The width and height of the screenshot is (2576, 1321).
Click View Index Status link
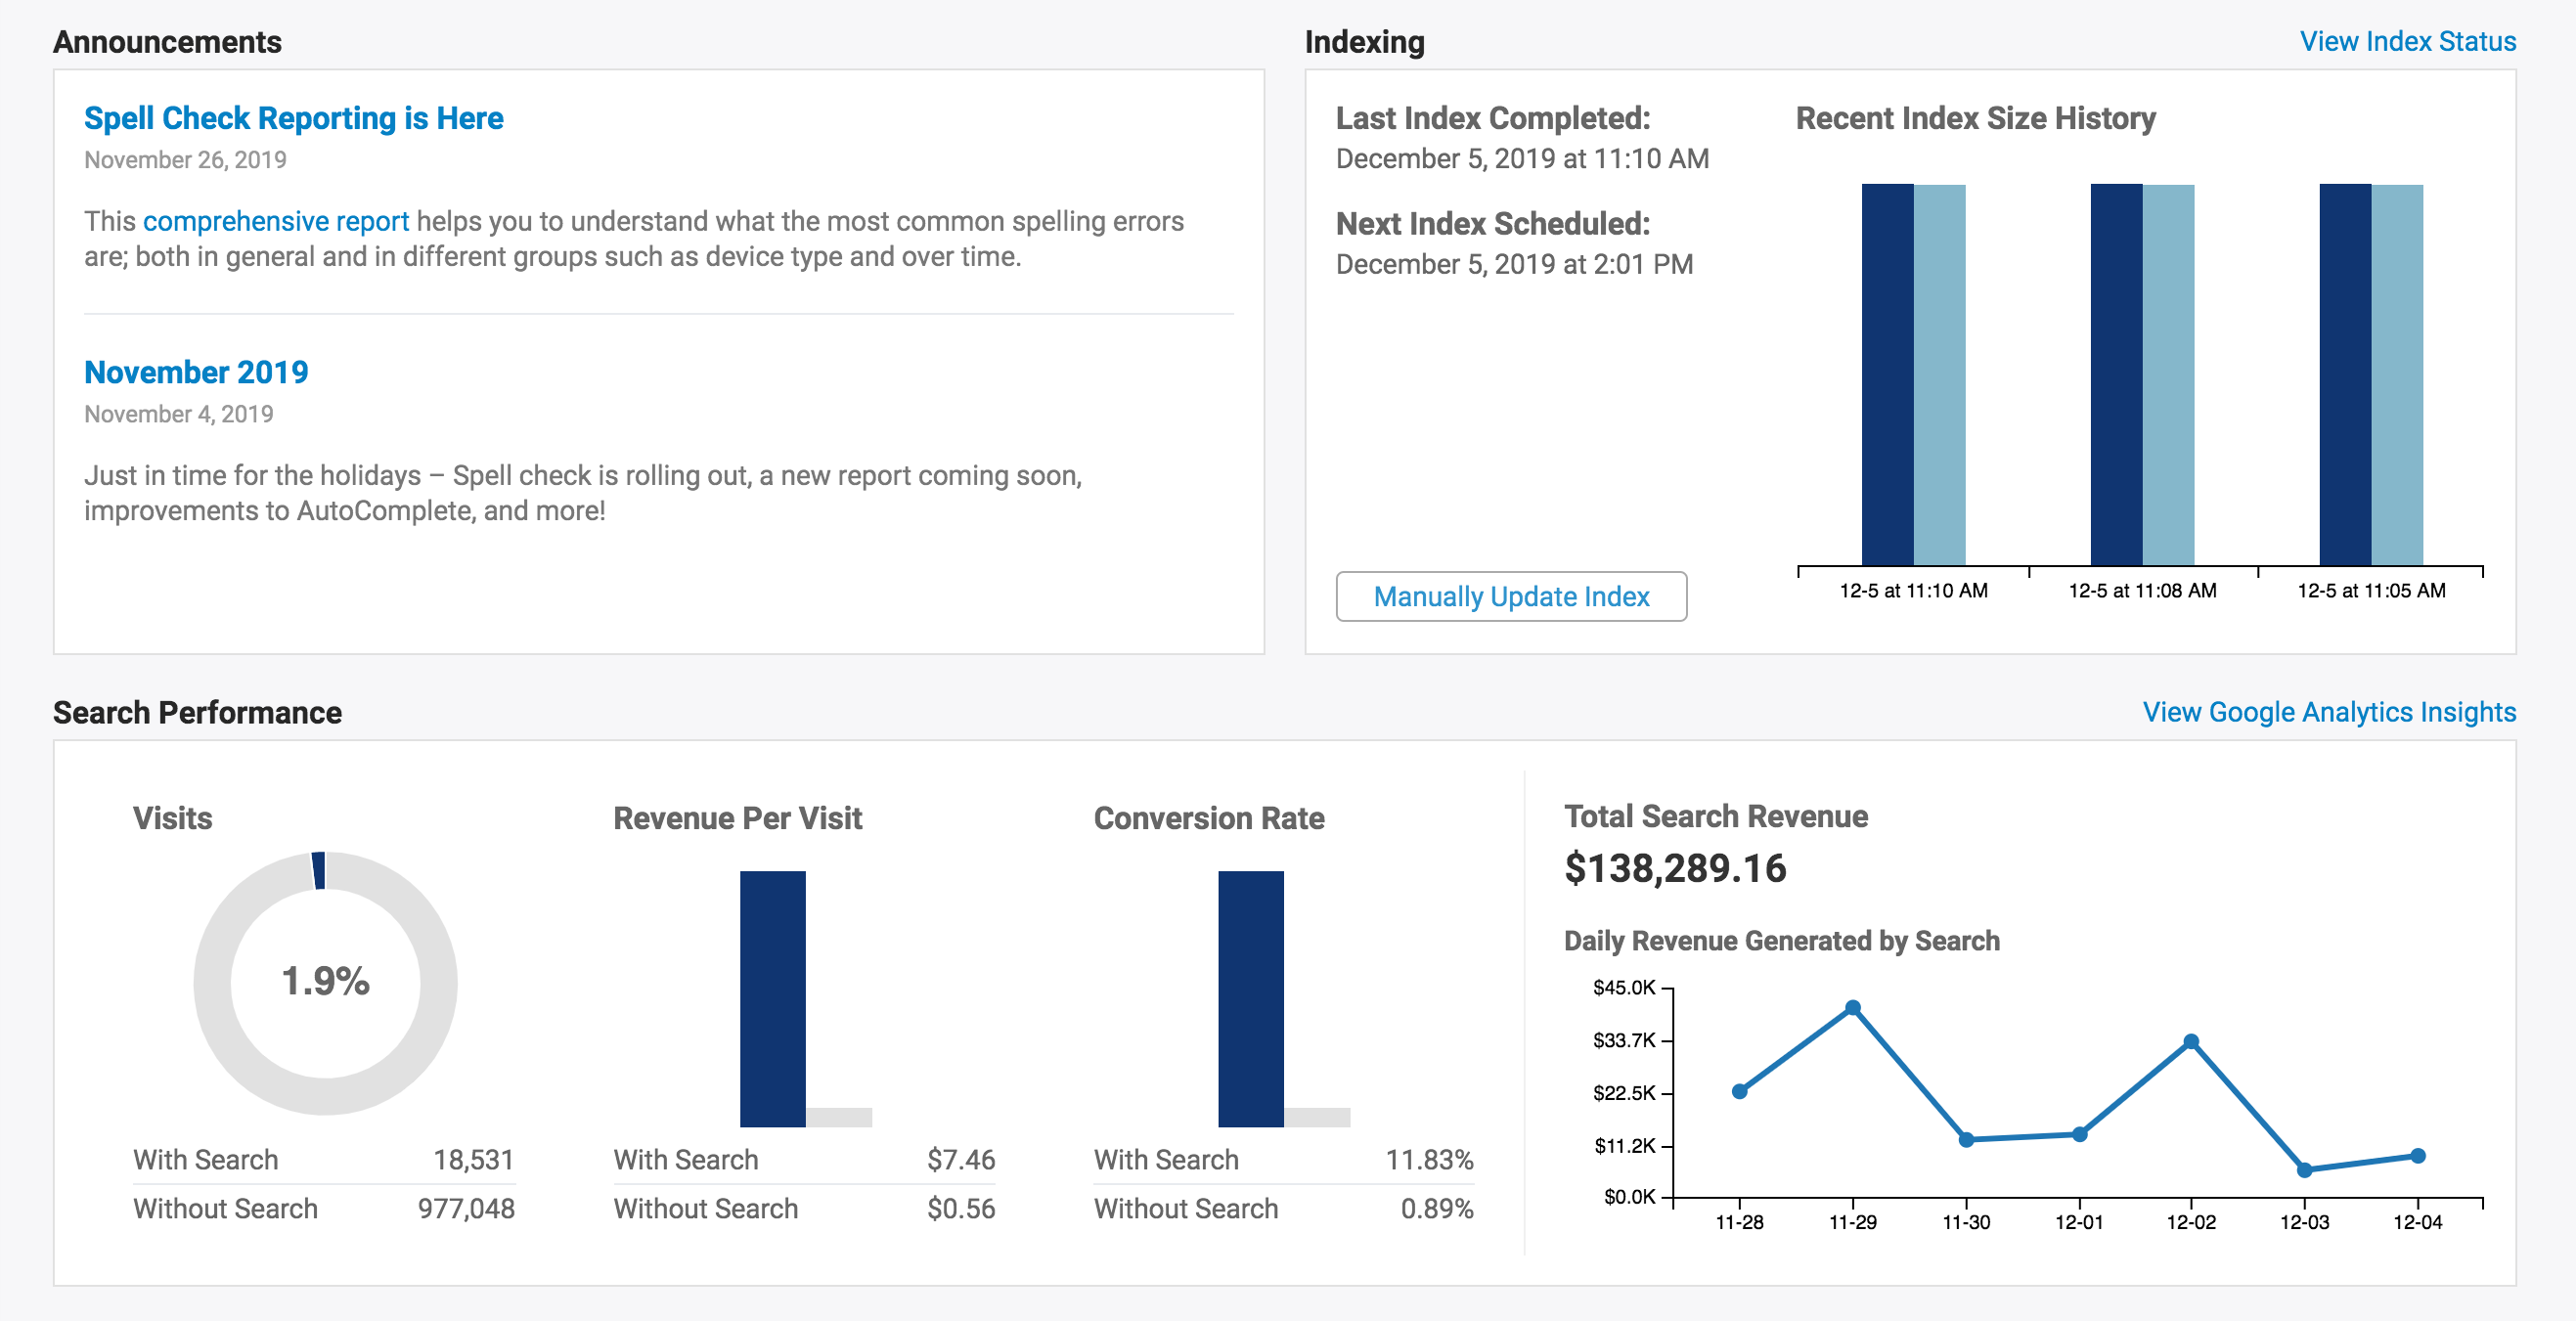(2407, 41)
